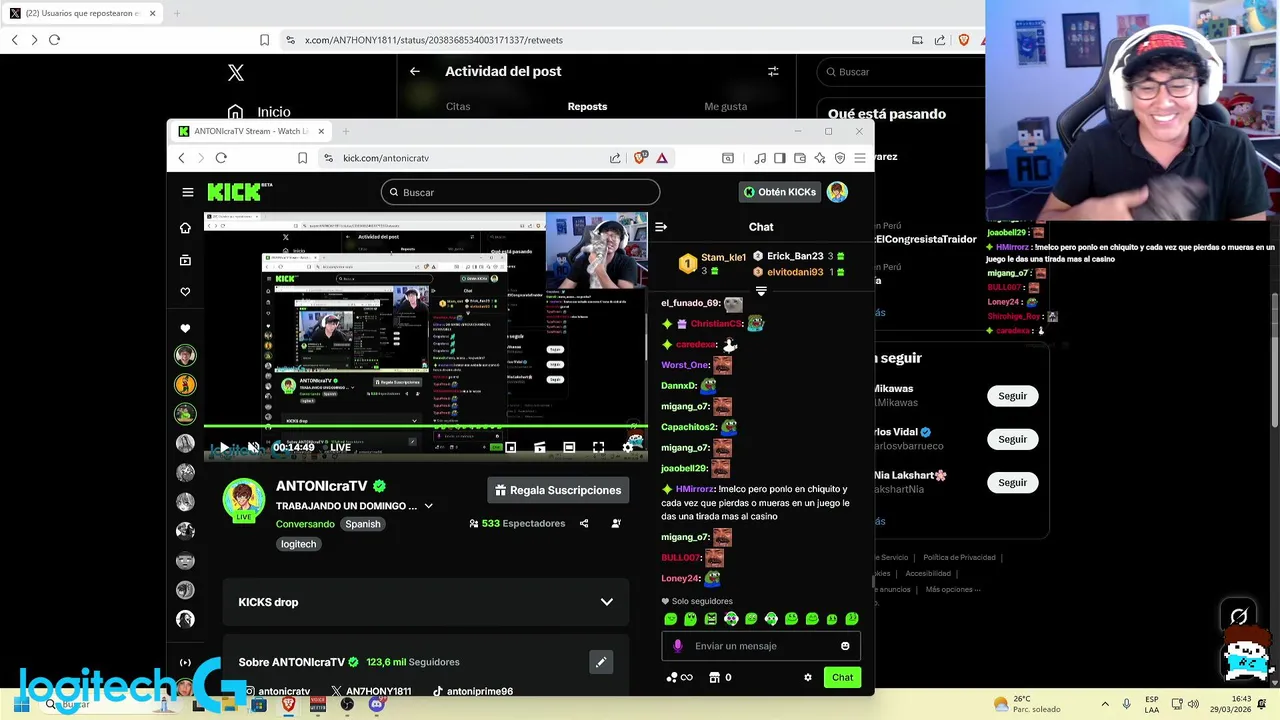Select the ANTONIcraTV Stream browser tab
The width and height of the screenshot is (1280, 720).
point(250,131)
